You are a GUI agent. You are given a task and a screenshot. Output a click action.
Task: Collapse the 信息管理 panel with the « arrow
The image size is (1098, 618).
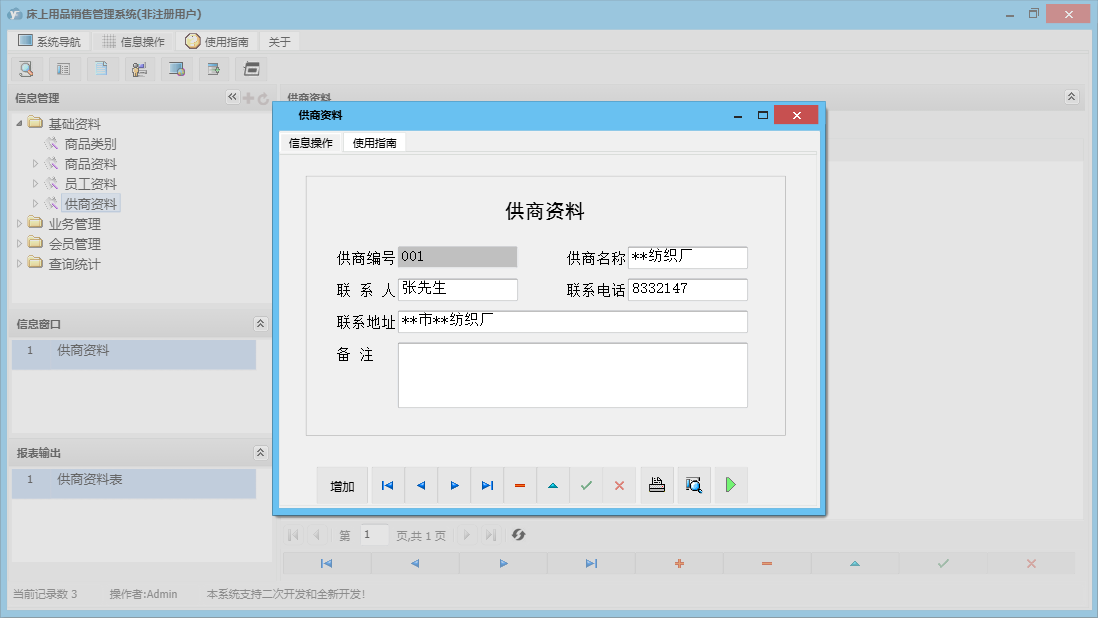pyautogui.click(x=231, y=97)
